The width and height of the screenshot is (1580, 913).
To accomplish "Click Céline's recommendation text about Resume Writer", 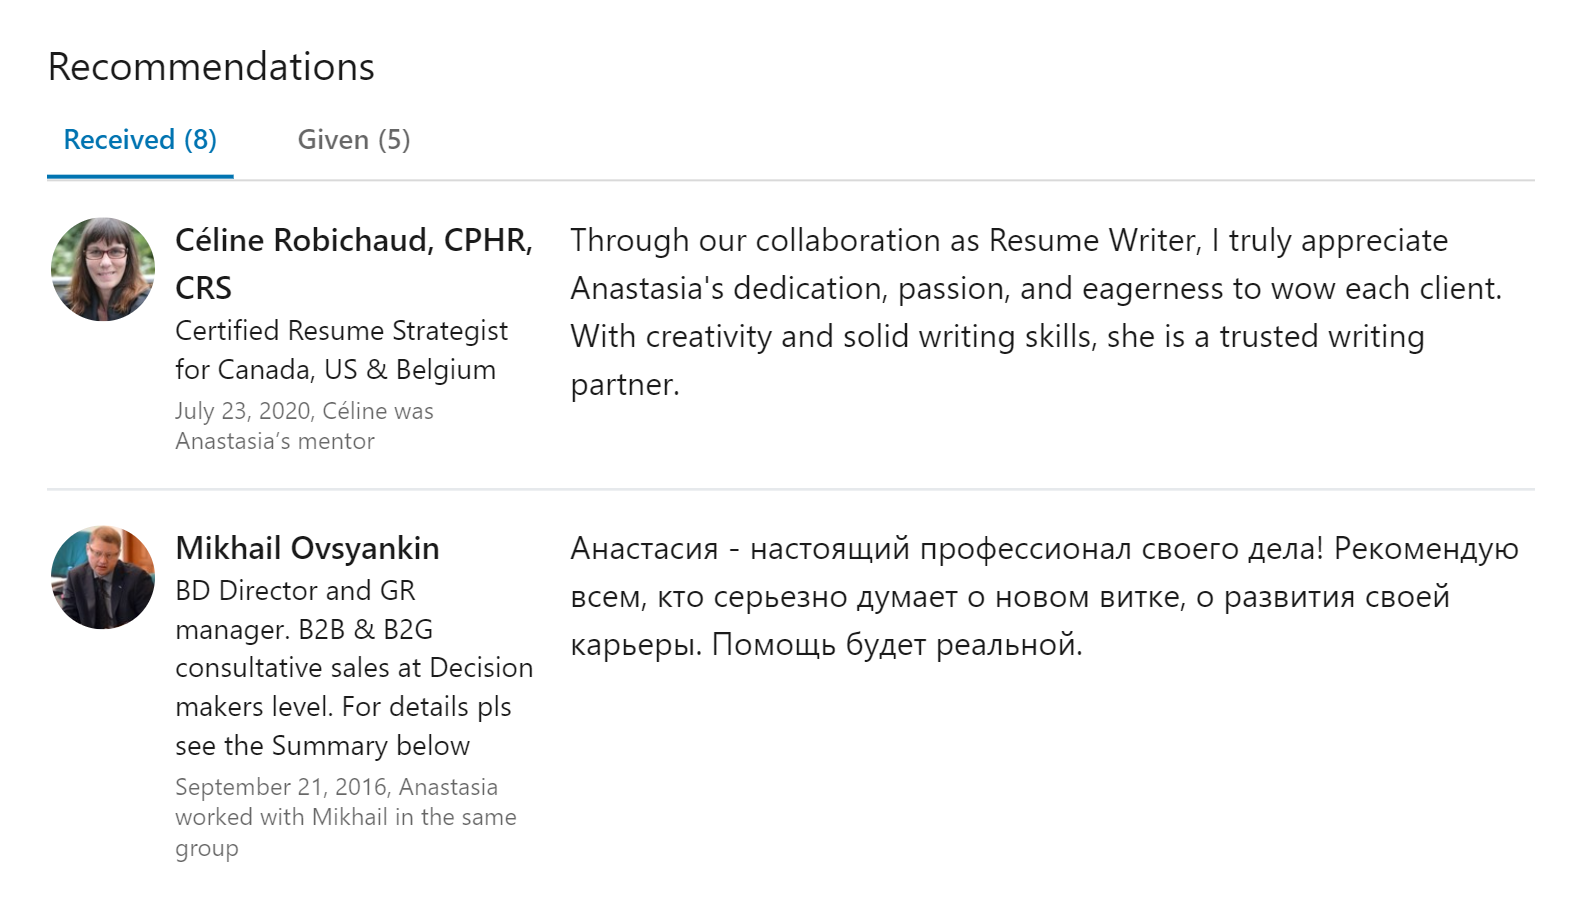I will click(x=1036, y=312).
